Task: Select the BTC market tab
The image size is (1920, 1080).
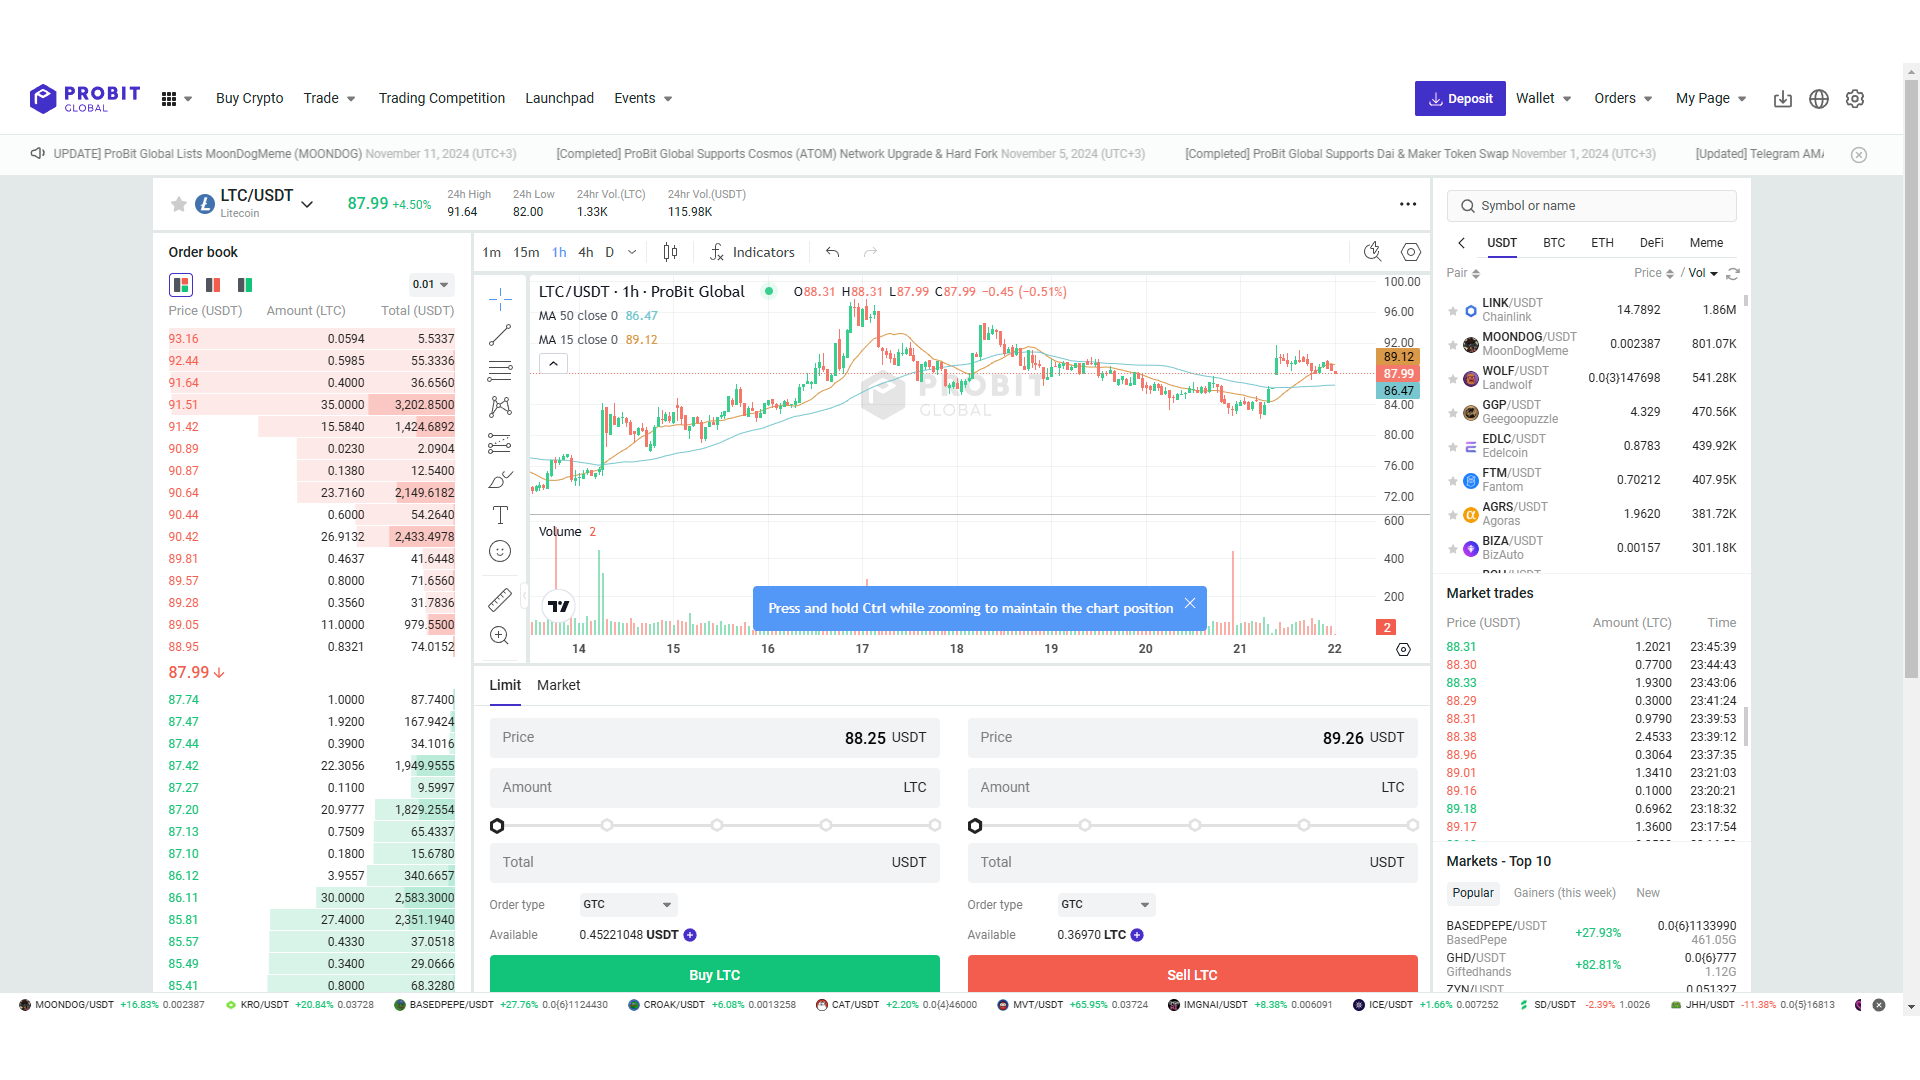Action: [x=1554, y=243]
